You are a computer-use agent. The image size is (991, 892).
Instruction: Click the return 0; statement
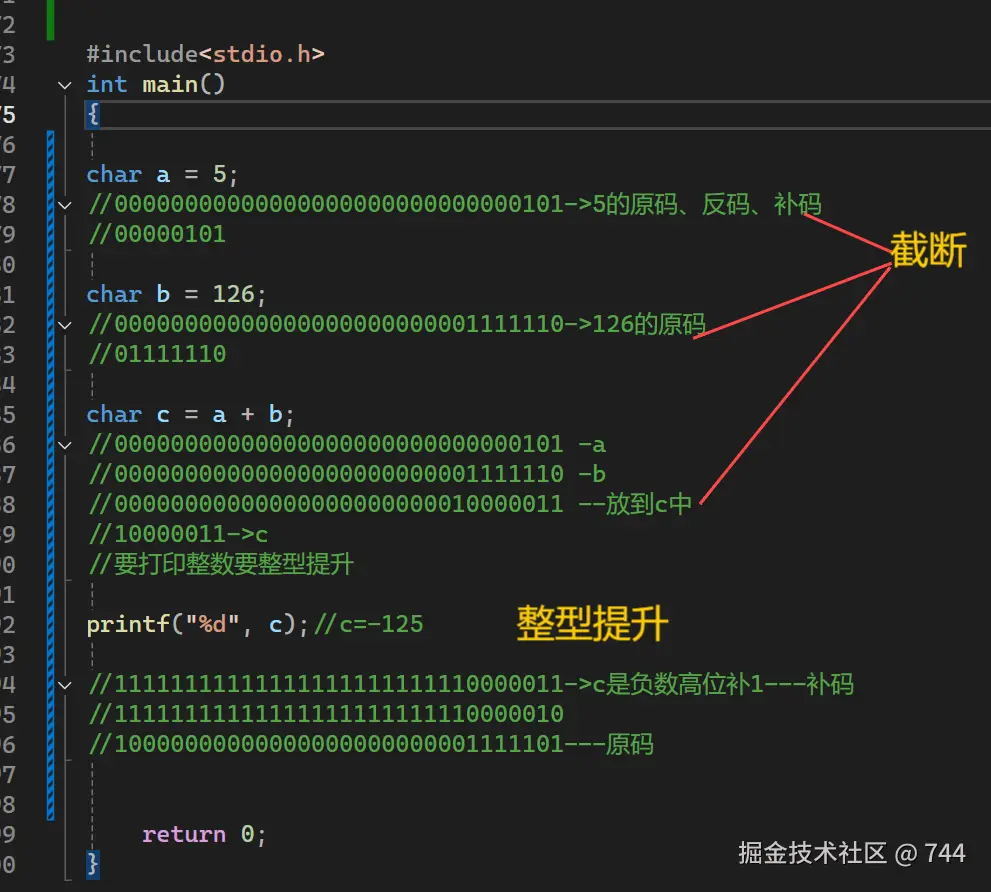click(204, 834)
